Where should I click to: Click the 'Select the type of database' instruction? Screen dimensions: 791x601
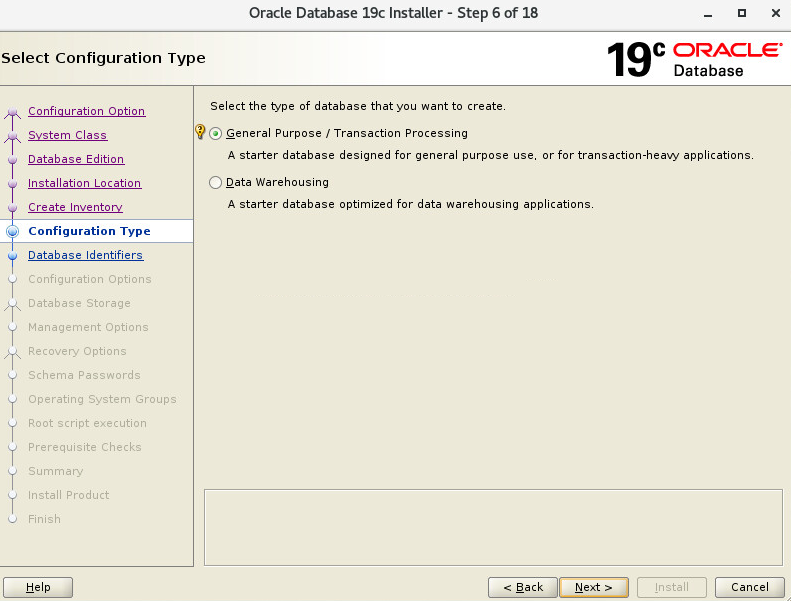[x=358, y=106]
